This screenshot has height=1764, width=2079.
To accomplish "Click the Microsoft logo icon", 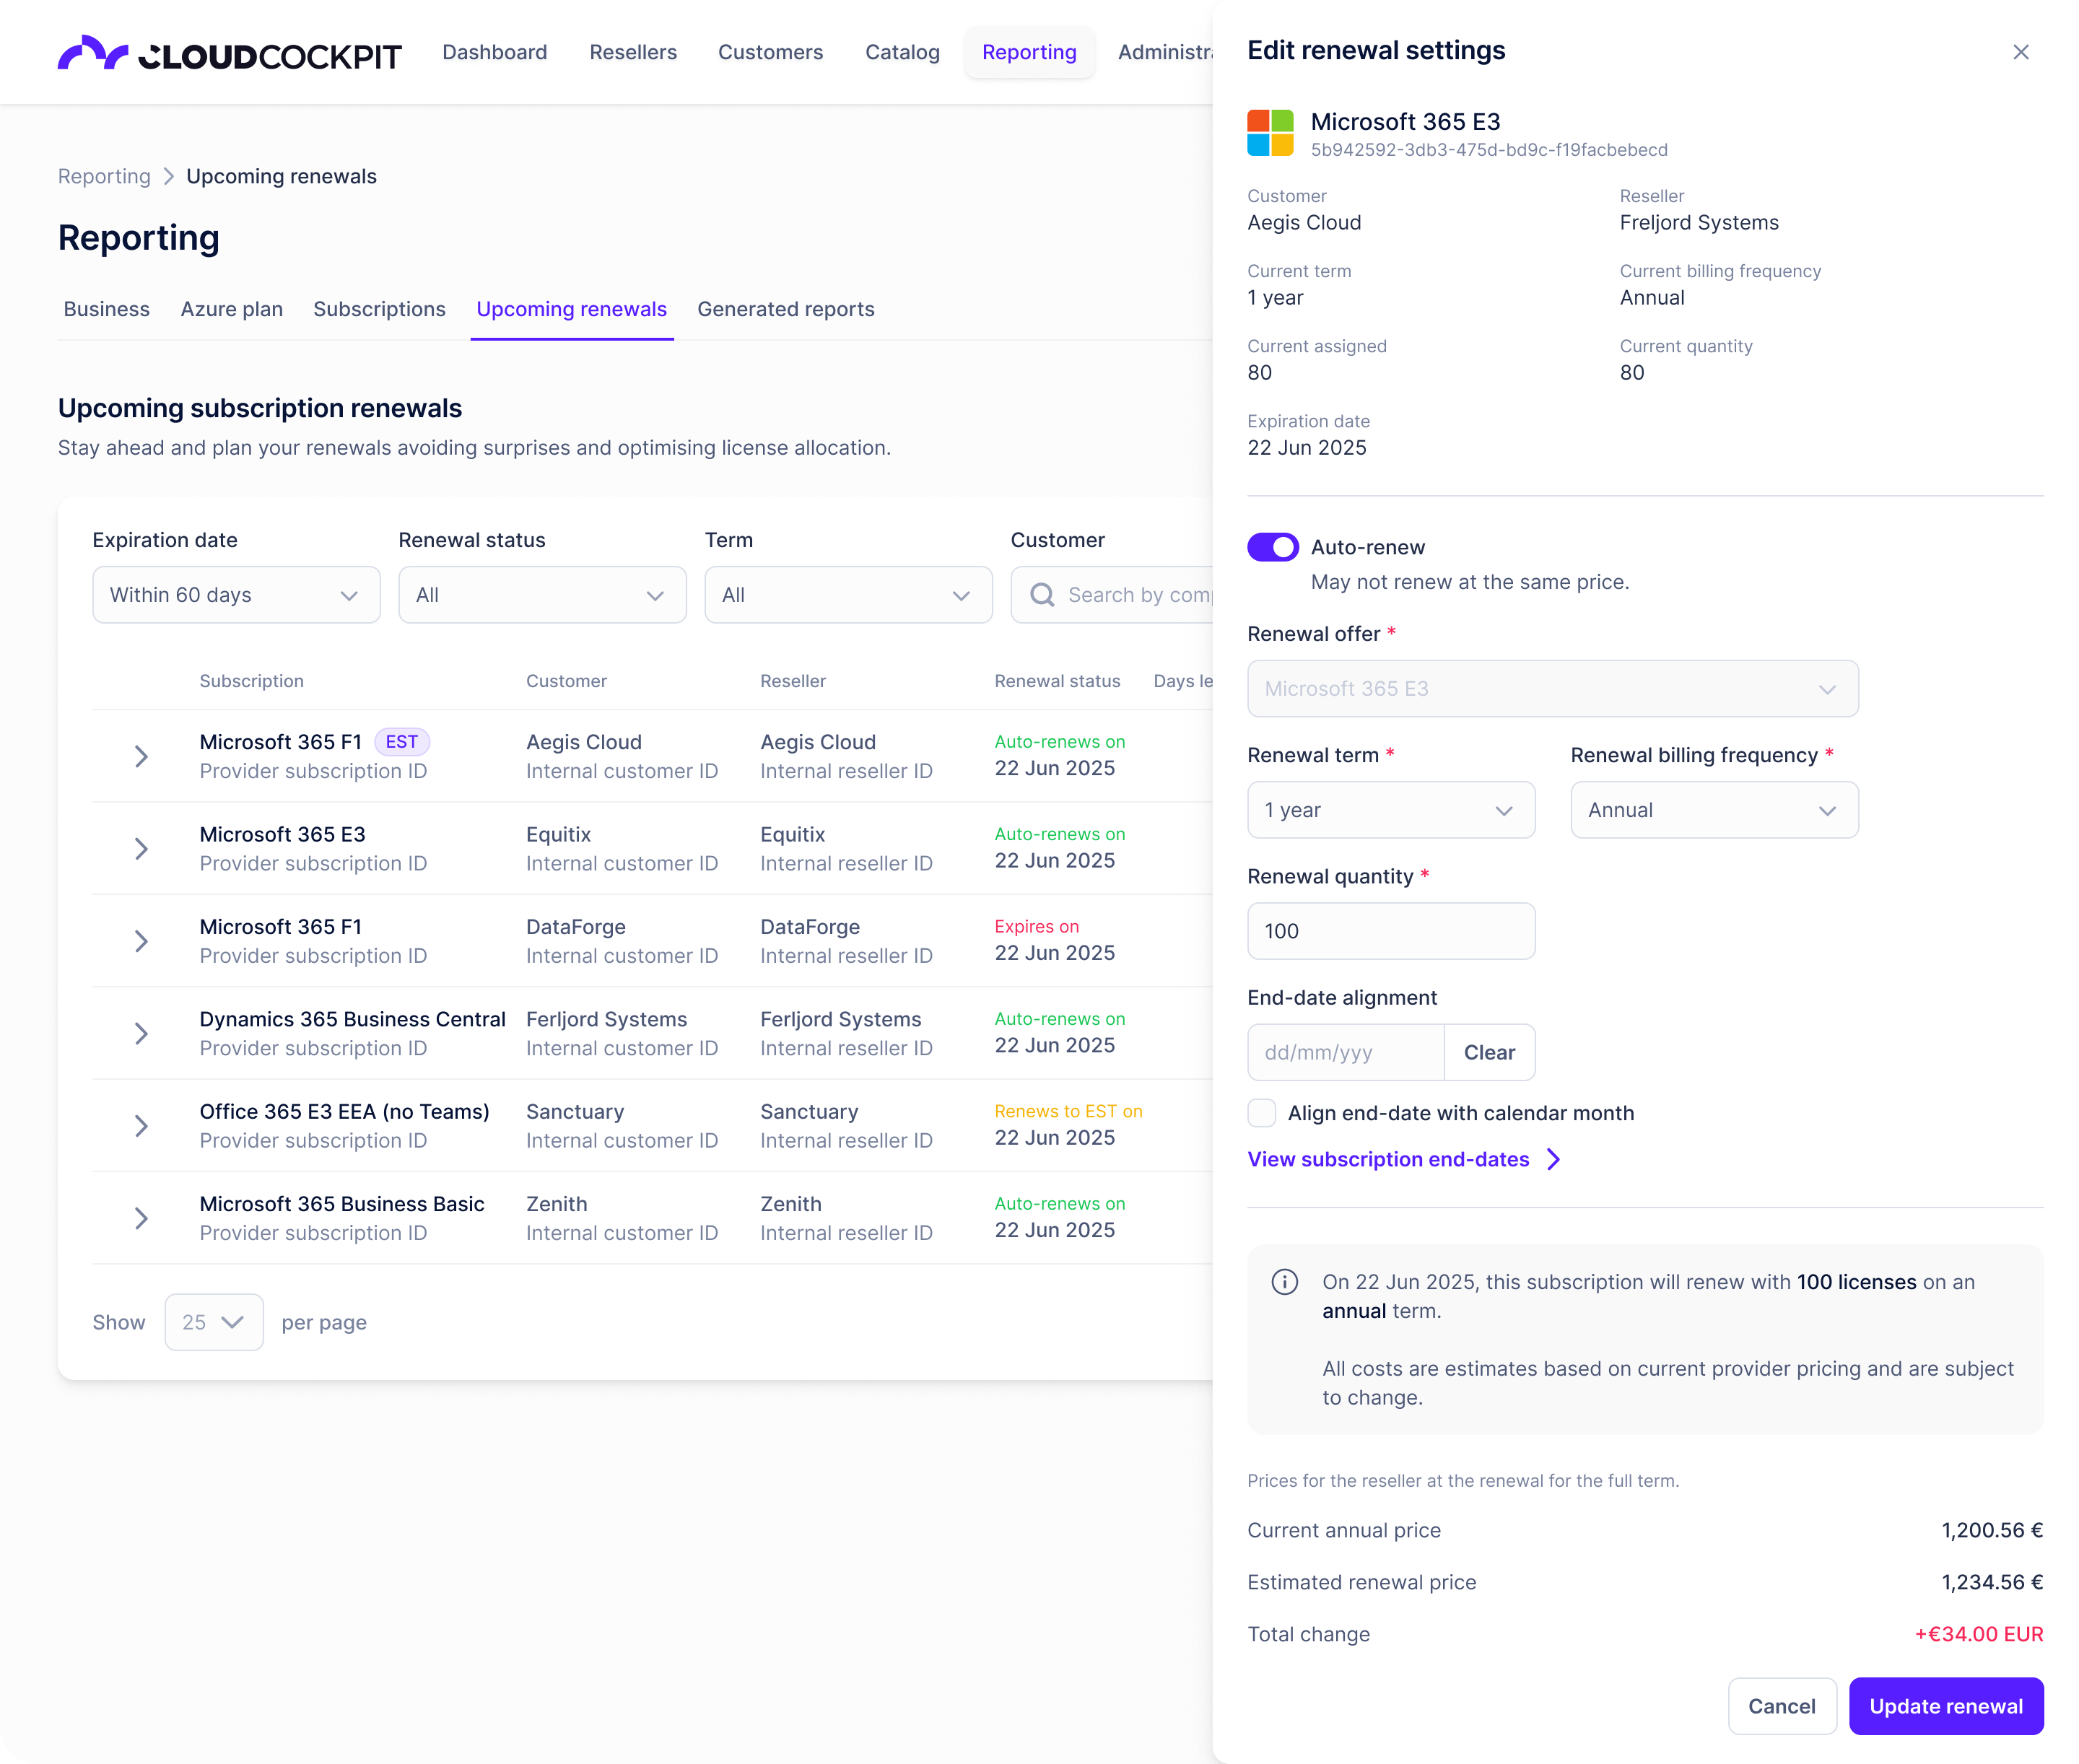I will 1270,133.
